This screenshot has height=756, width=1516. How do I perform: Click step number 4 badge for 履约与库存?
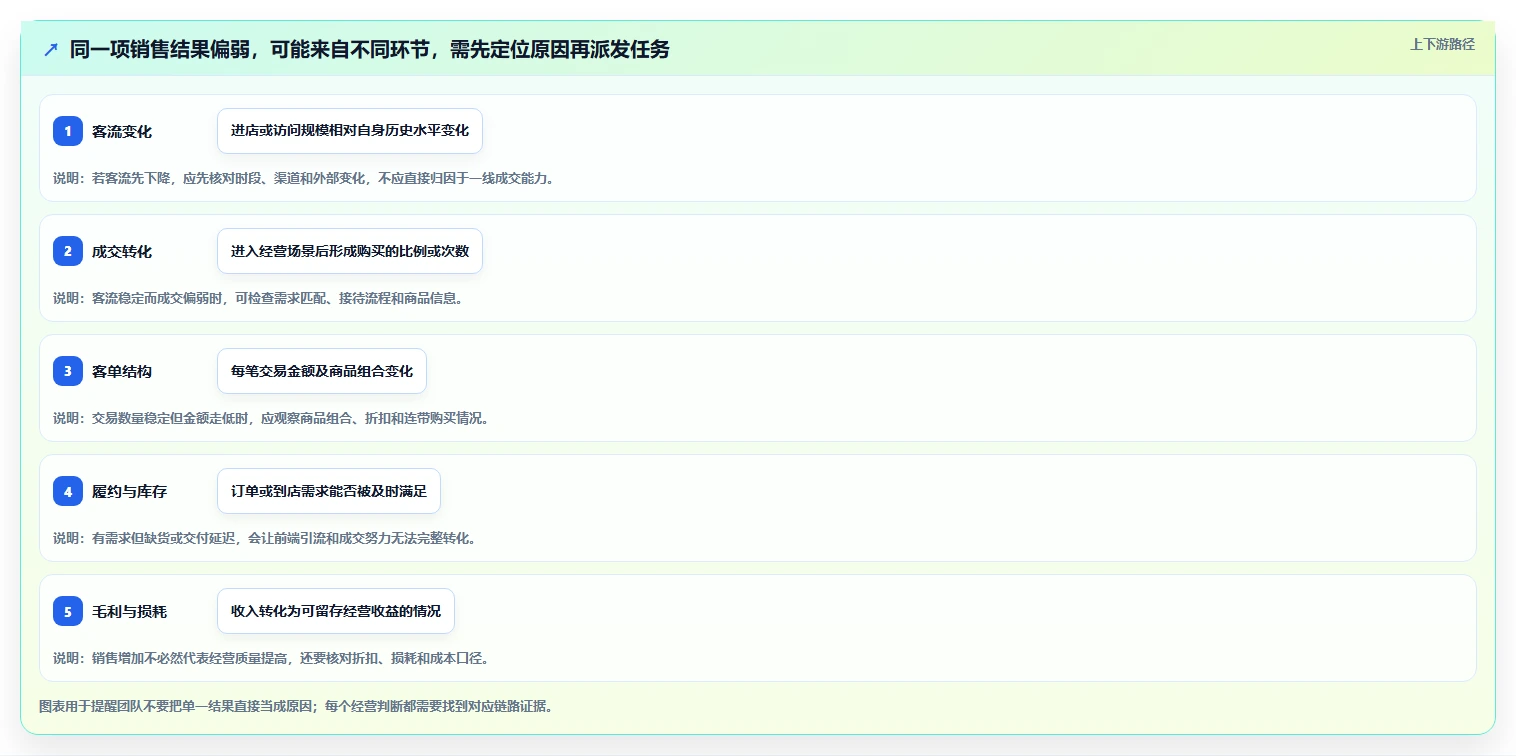[x=68, y=491]
